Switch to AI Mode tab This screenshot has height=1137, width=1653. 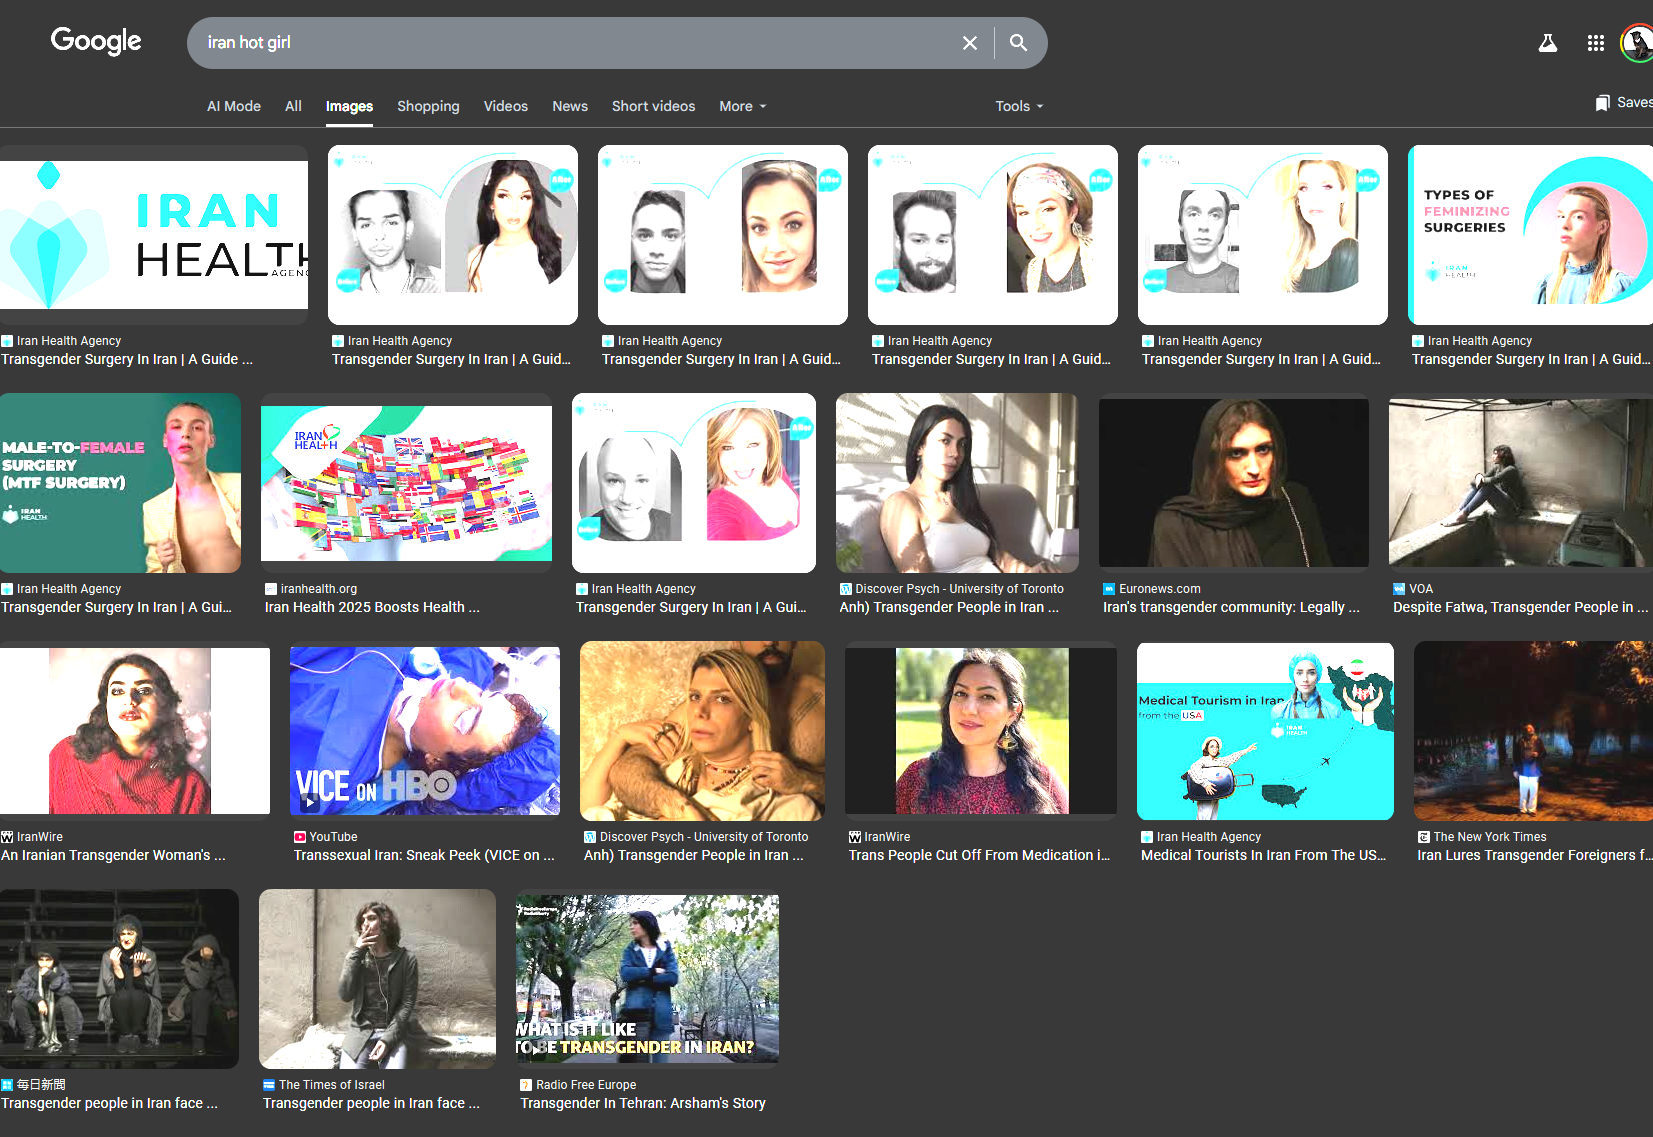click(x=234, y=106)
